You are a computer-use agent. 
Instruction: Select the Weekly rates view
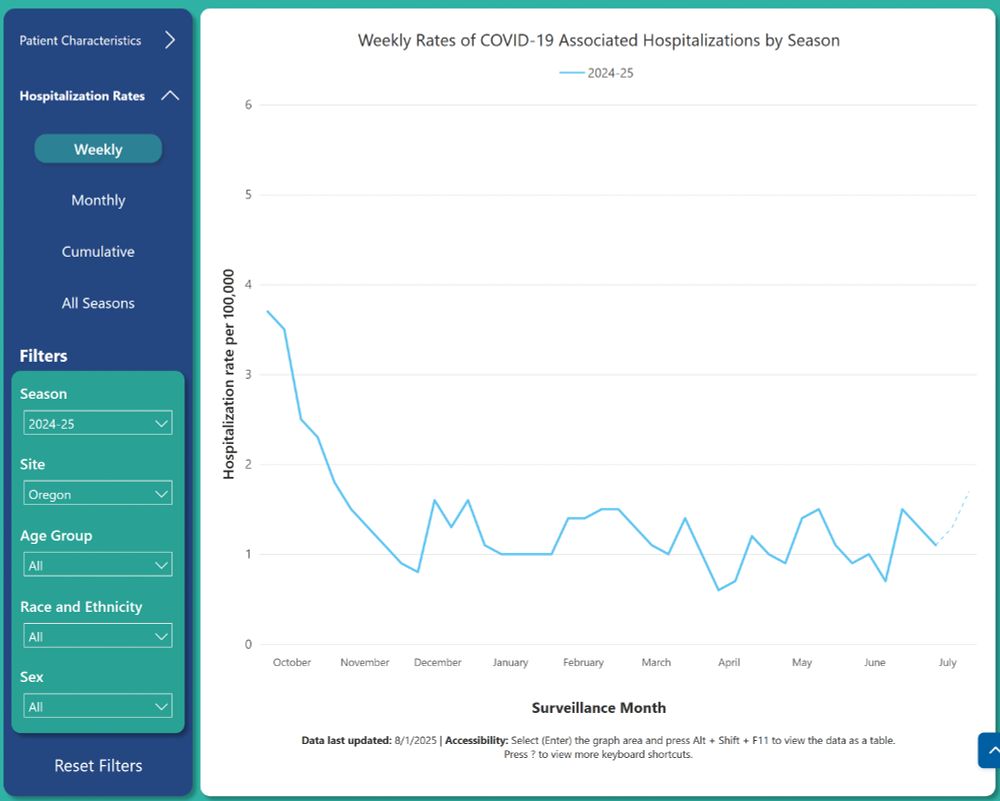(x=98, y=149)
